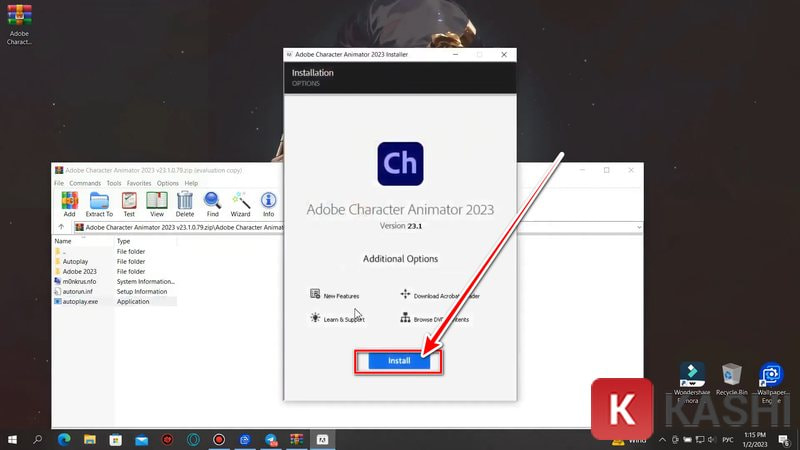
Task: Open the Learn & Support option
Action: click(337, 318)
